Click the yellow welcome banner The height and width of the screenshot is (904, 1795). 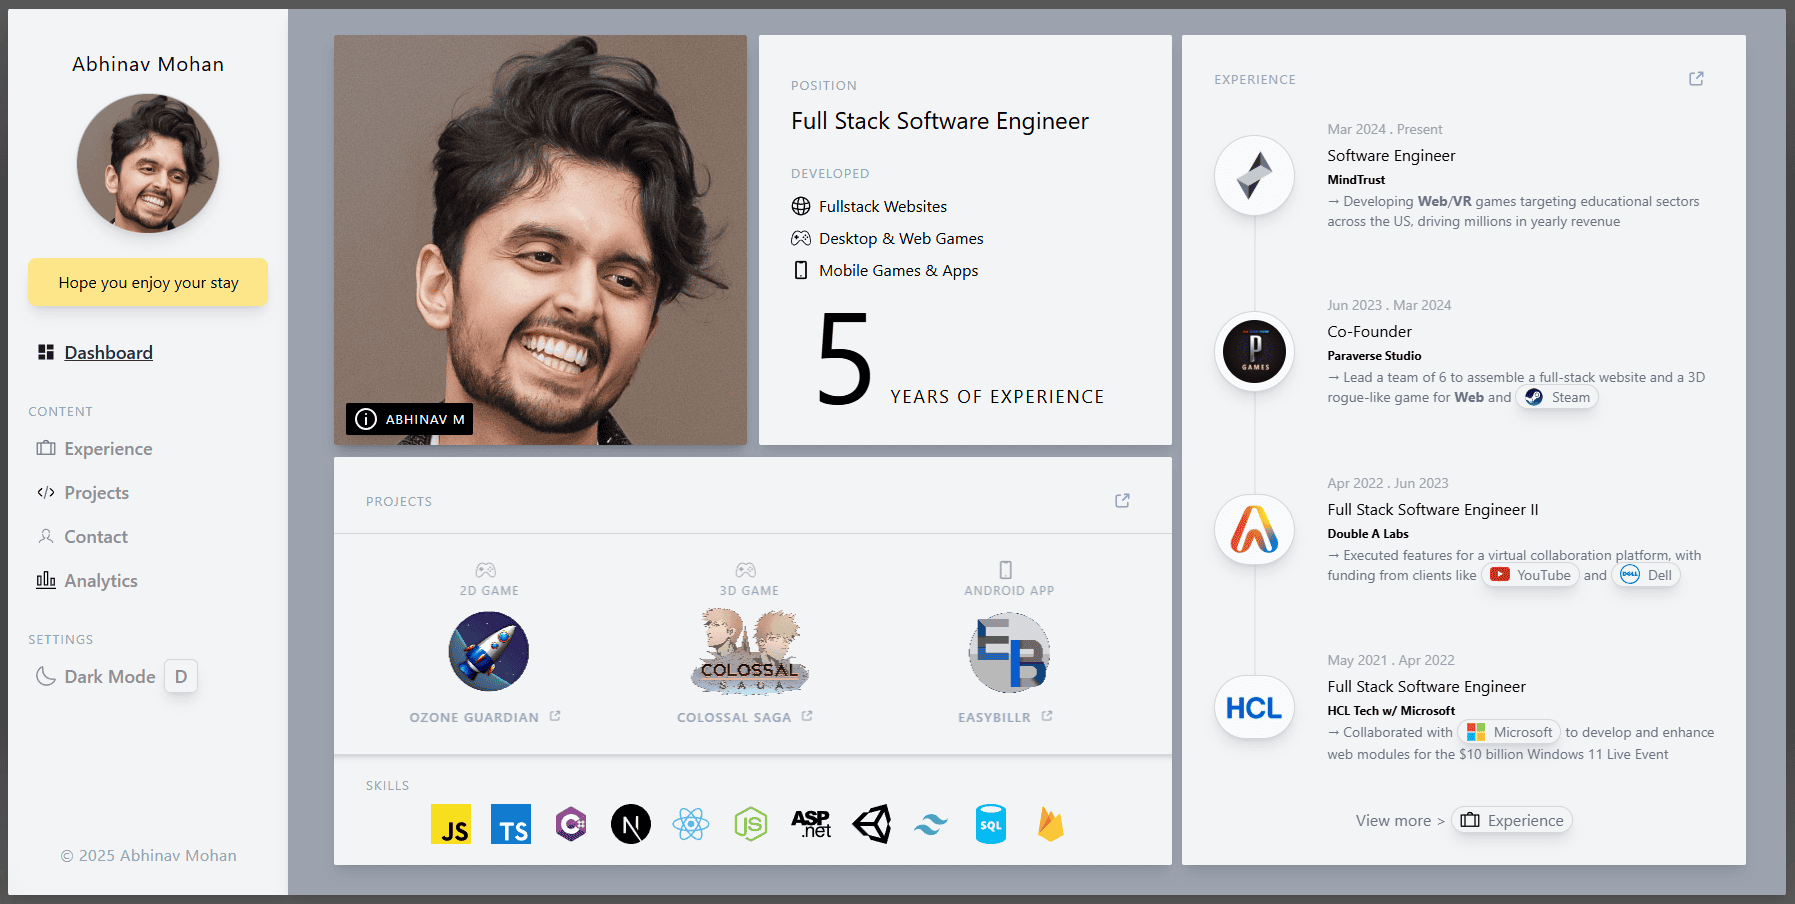coord(147,282)
